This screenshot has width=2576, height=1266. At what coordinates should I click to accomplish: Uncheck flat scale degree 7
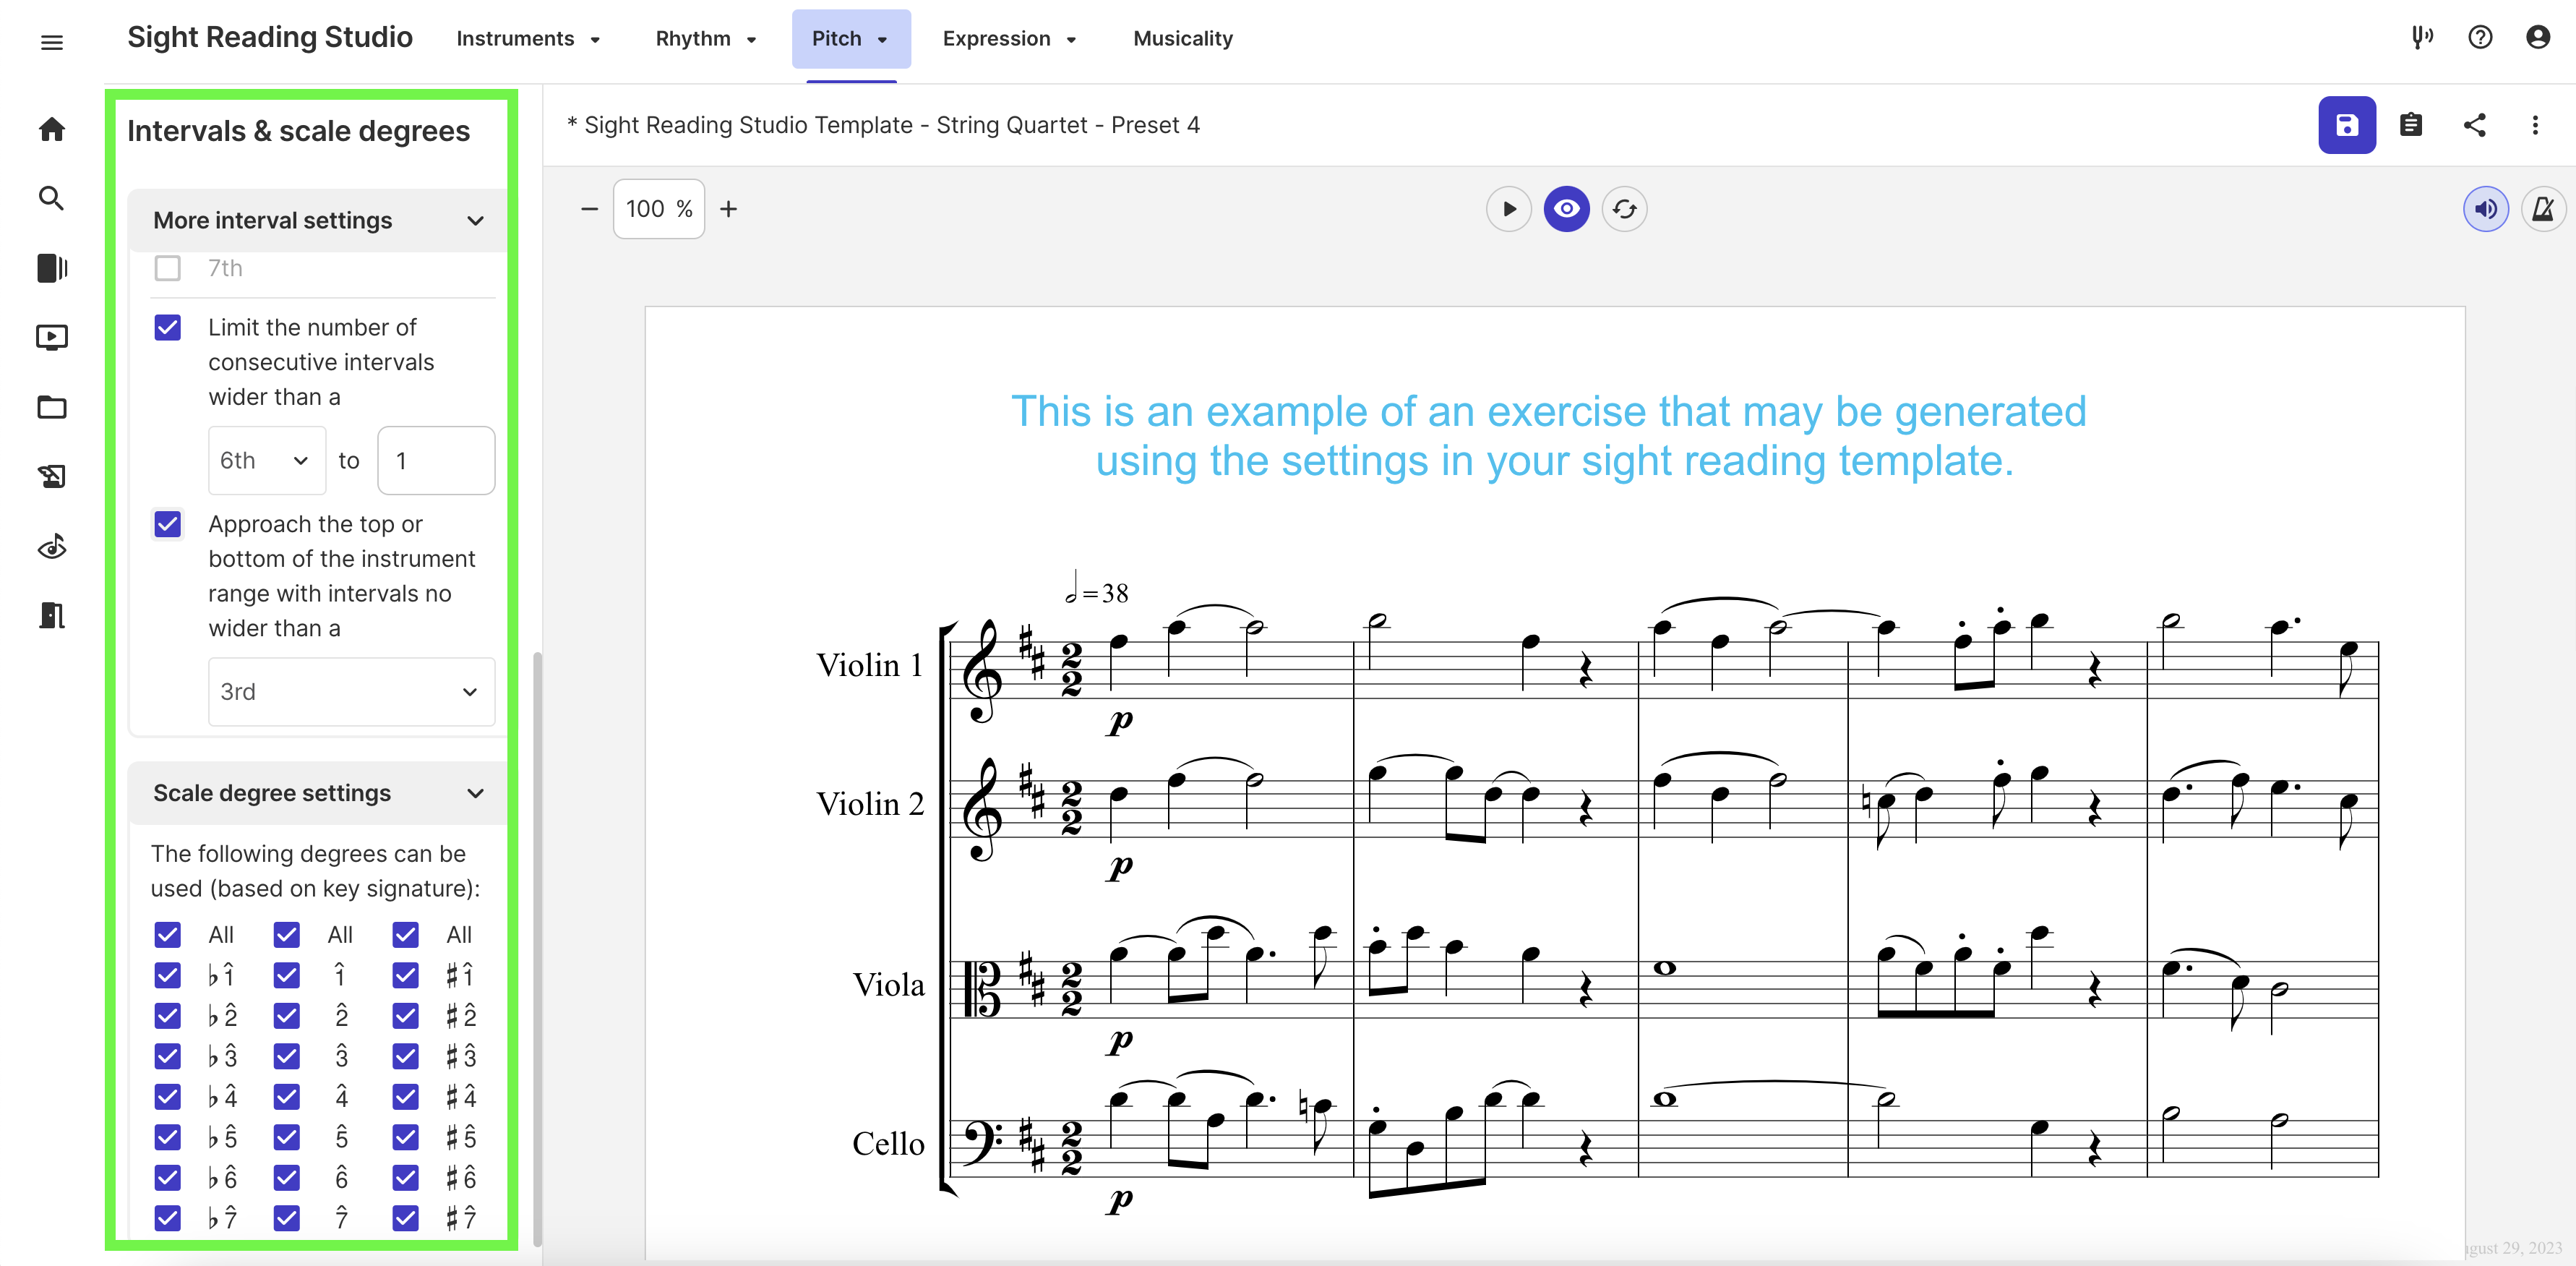click(x=168, y=1219)
